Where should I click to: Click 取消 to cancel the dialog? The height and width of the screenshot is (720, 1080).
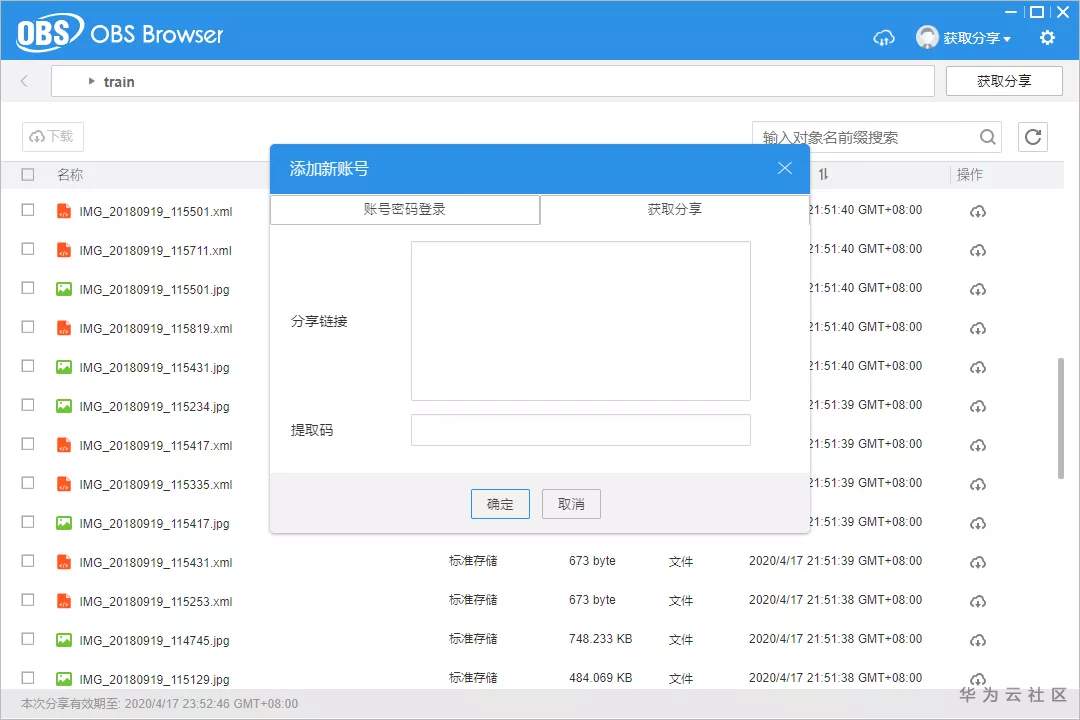[x=571, y=504]
